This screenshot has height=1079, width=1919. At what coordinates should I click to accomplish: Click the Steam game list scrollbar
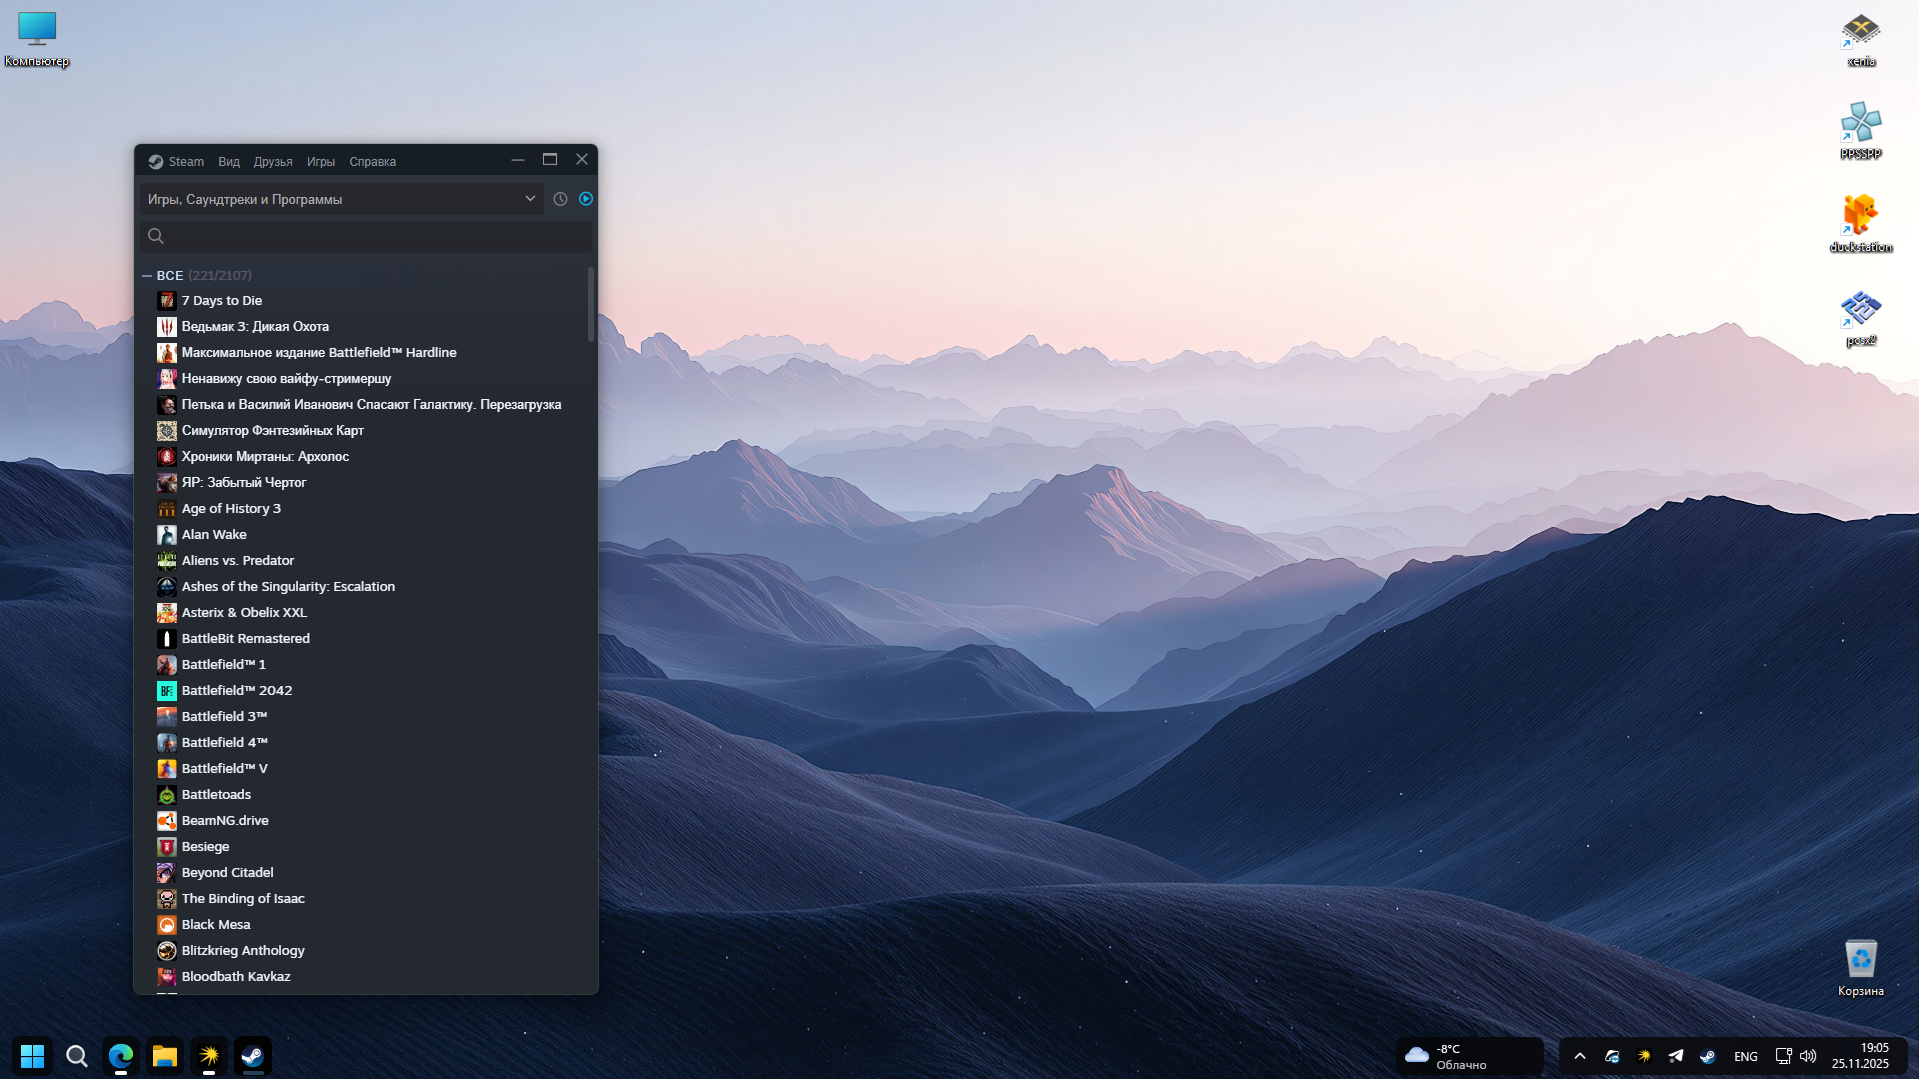click(x=591, y=305)
